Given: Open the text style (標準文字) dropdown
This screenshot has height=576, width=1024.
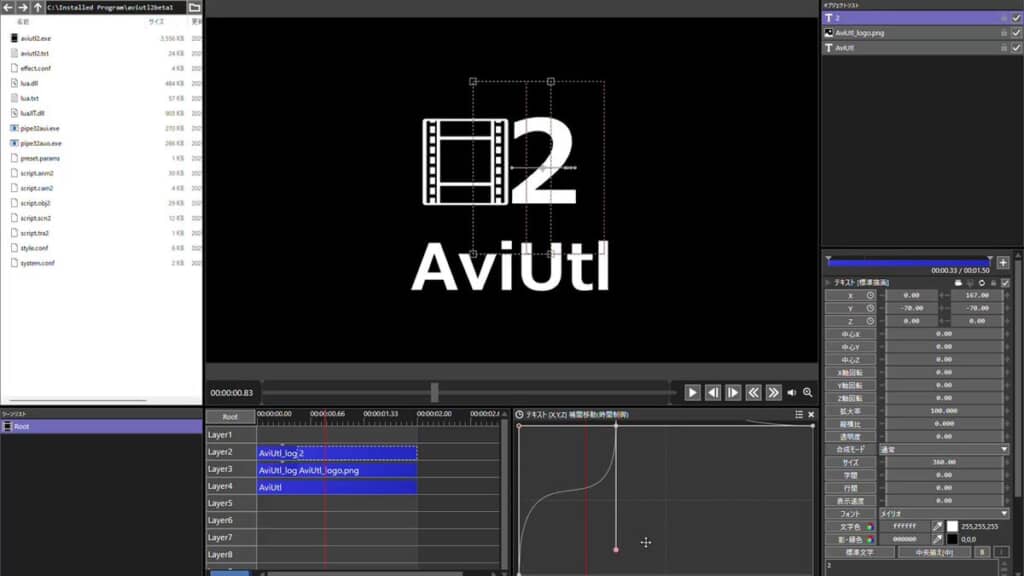Looking at the screenshot, I should (x=859, y=552).
